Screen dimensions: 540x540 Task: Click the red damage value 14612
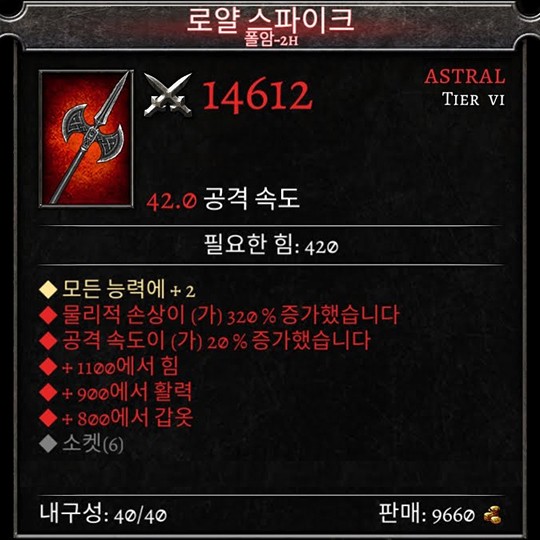258,95
